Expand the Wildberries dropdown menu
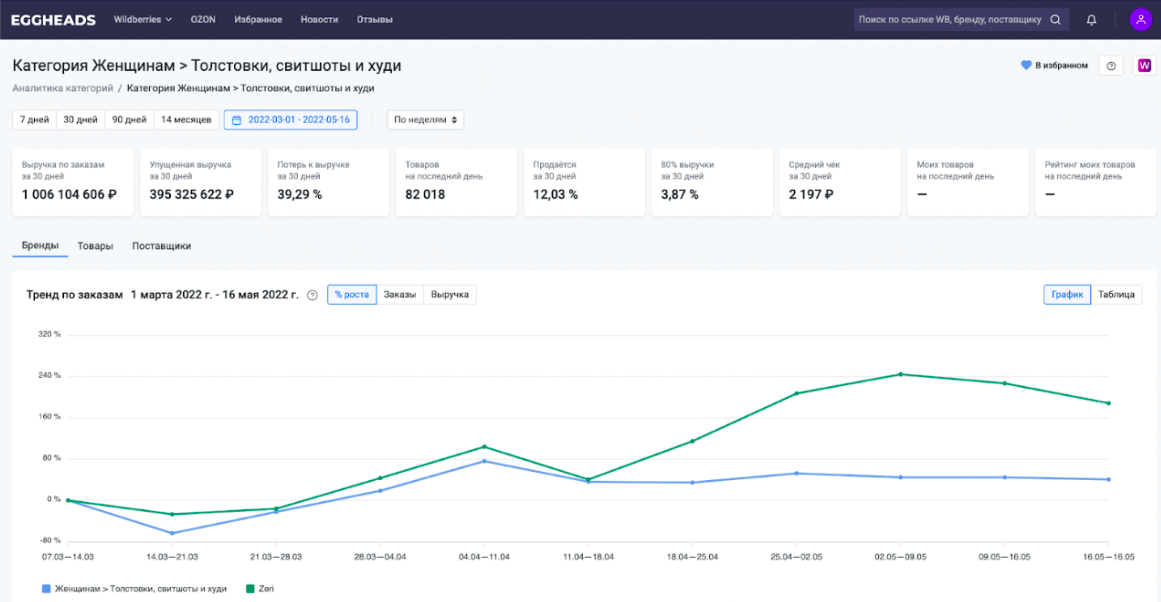The width and height of the screenshot is (1161, 602). [143, 19]
